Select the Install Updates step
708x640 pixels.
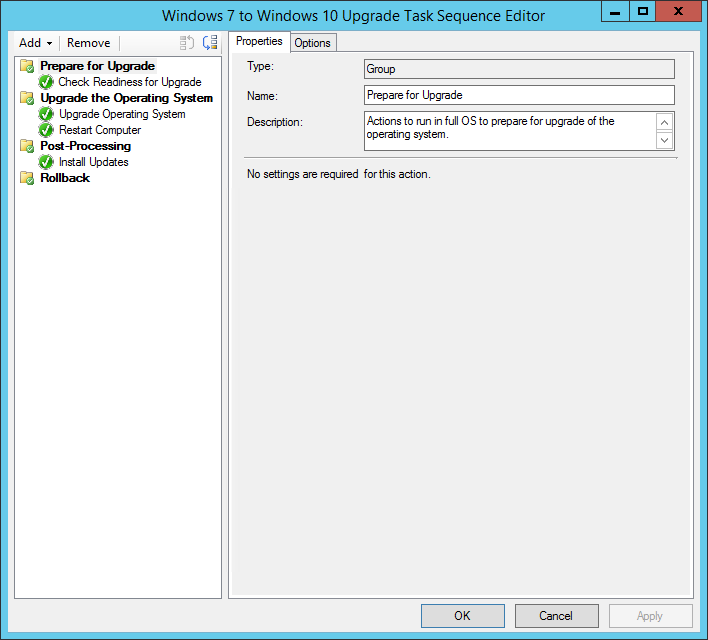click(93, 162)
